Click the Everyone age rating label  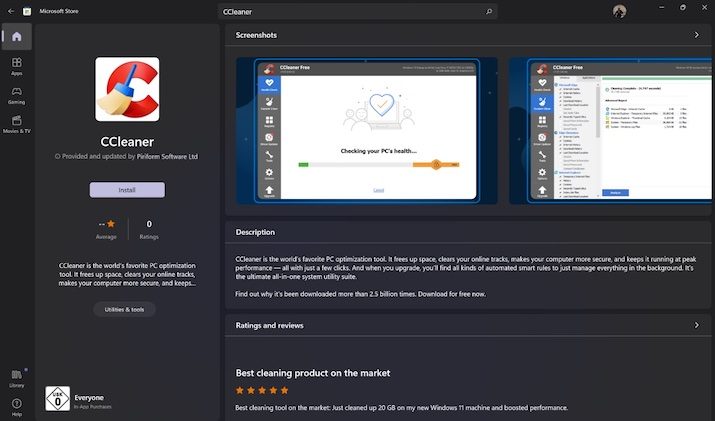pyautogui.click(x=89, y=398)
